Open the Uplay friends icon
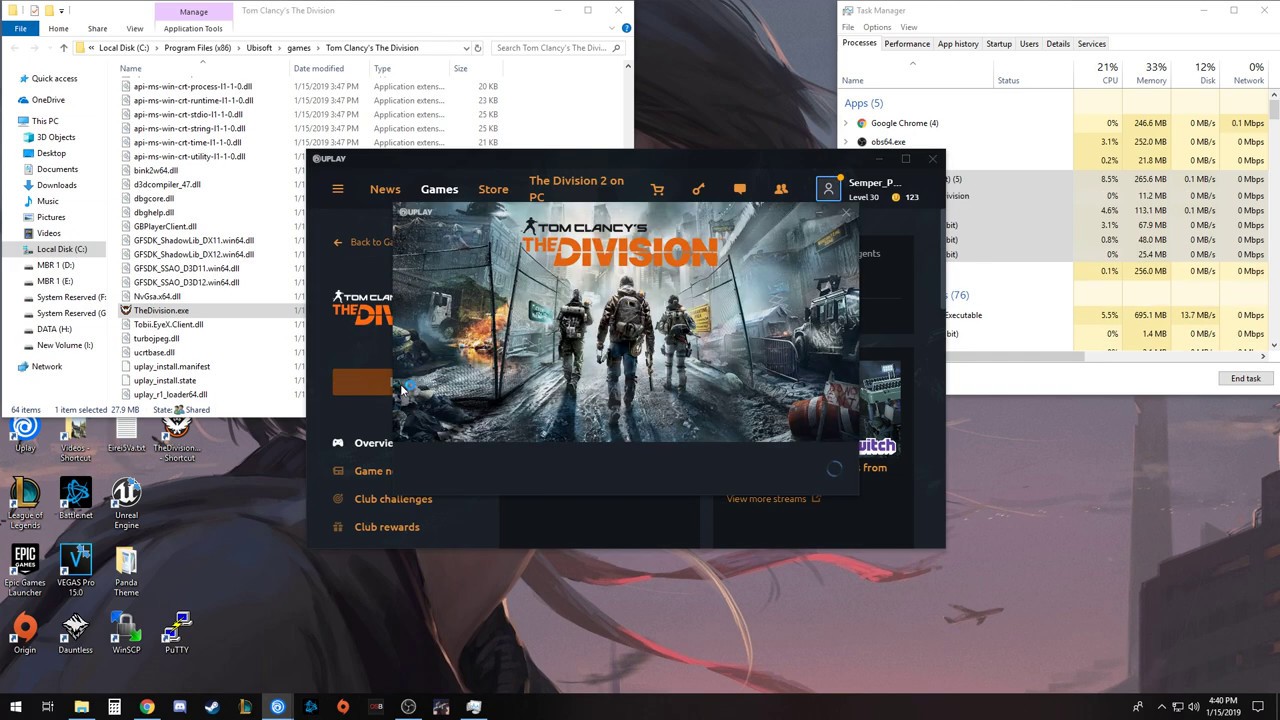The width and height of the screenshot is (1280, 720). (x=781, y=189)
